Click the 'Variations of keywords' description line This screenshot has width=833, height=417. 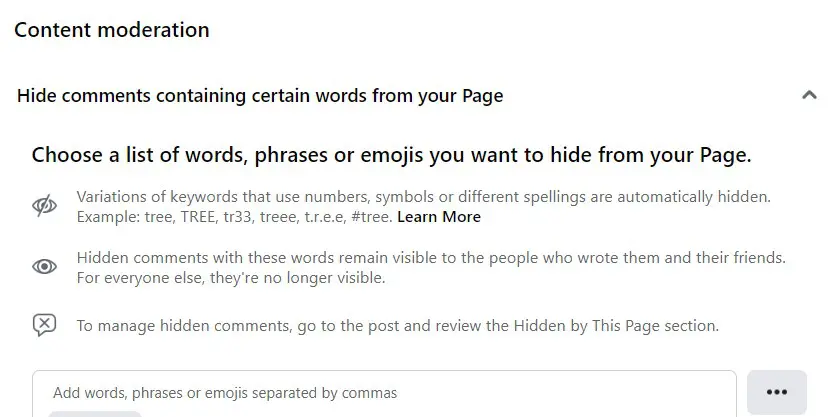300,197
